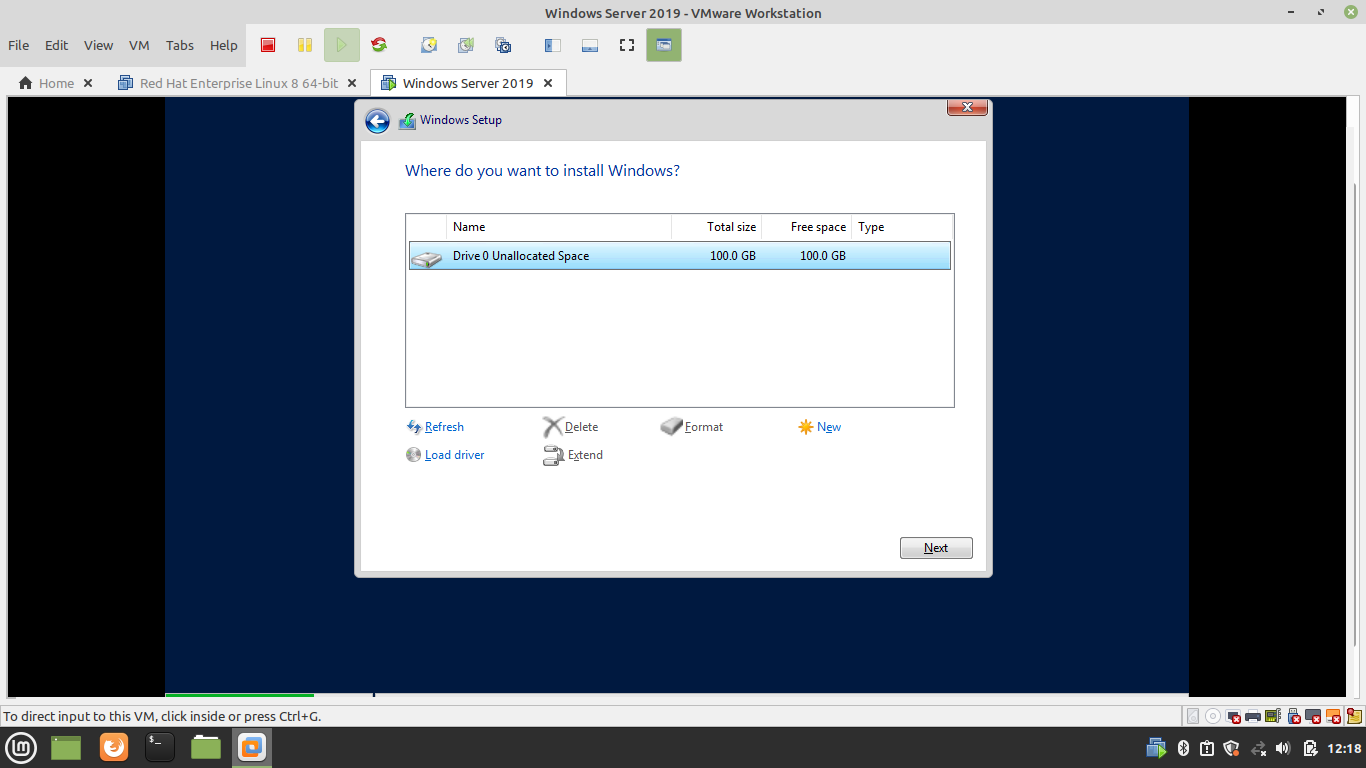Image resolution: width=1366 pixels, height=768 pixels.
Task: Select the Windows Server 2019 tab
Action: point(469,83)
